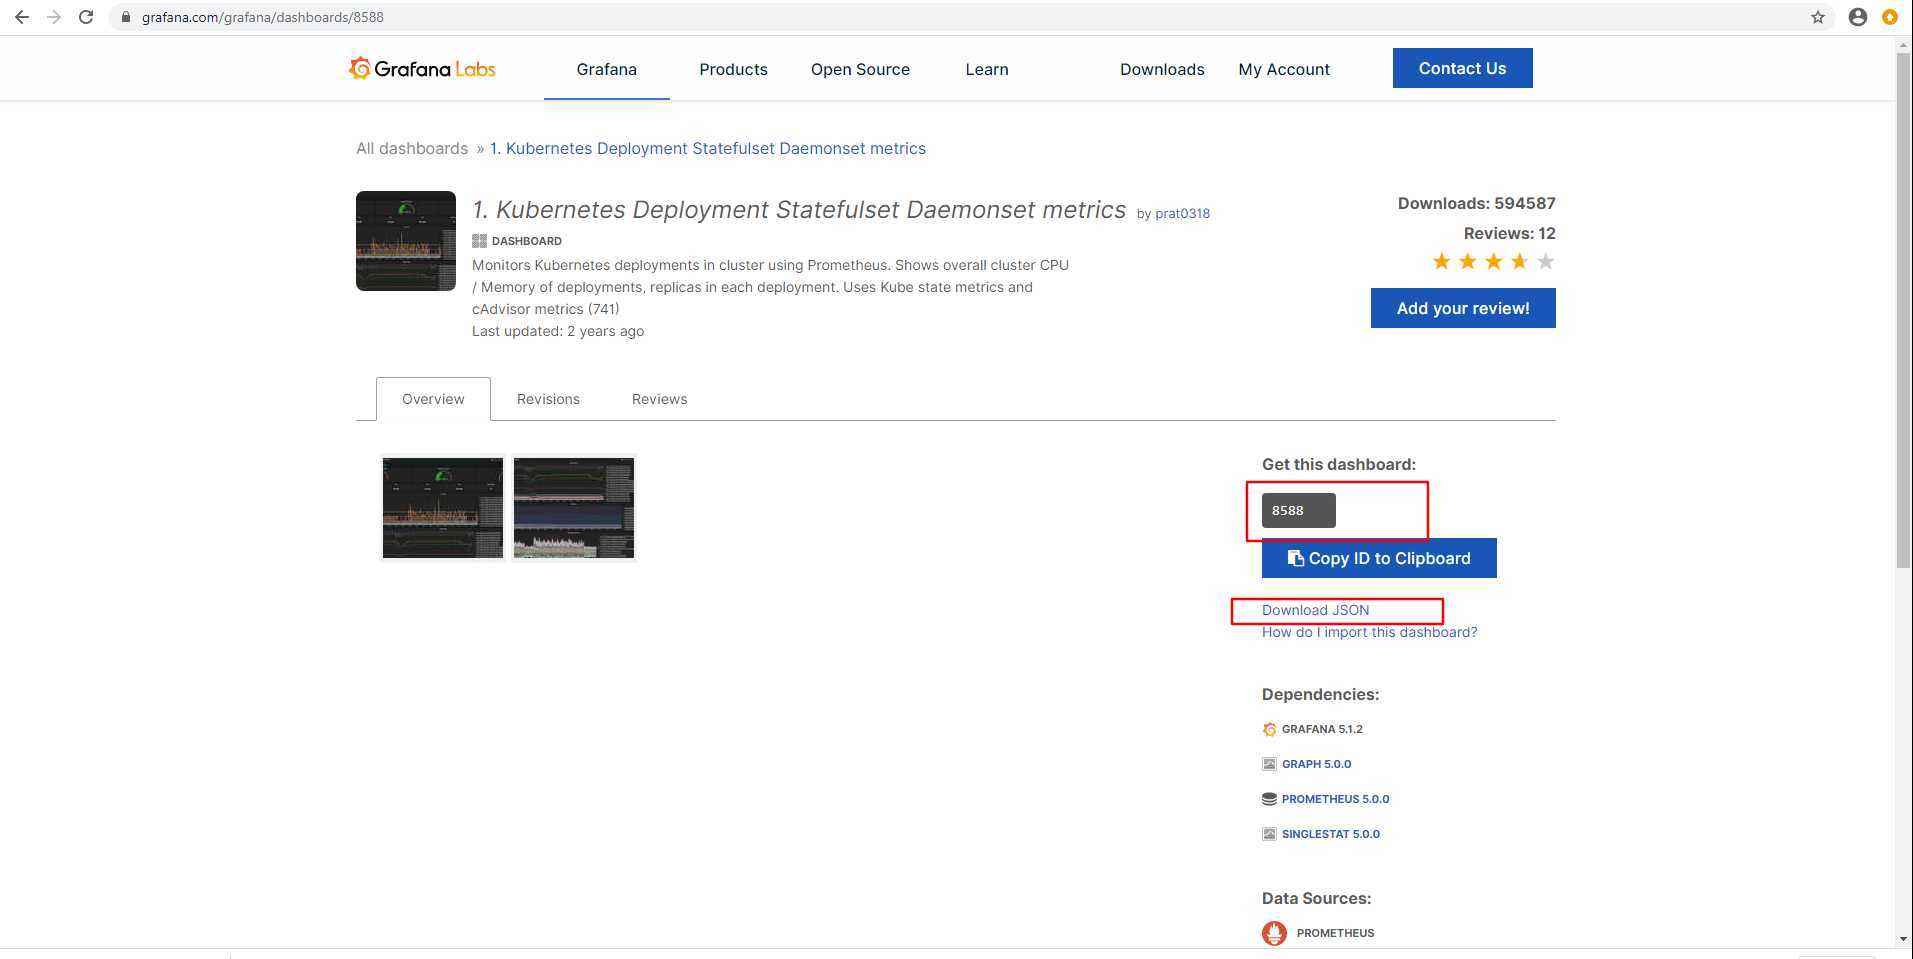
Task: Open the Products navigation menu
Action: tap(733, 69)
